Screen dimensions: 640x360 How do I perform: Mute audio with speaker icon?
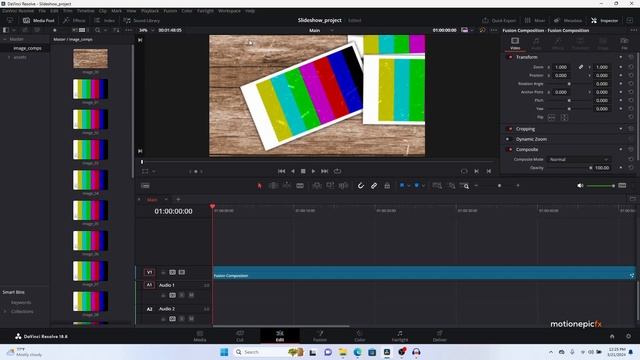580,186
